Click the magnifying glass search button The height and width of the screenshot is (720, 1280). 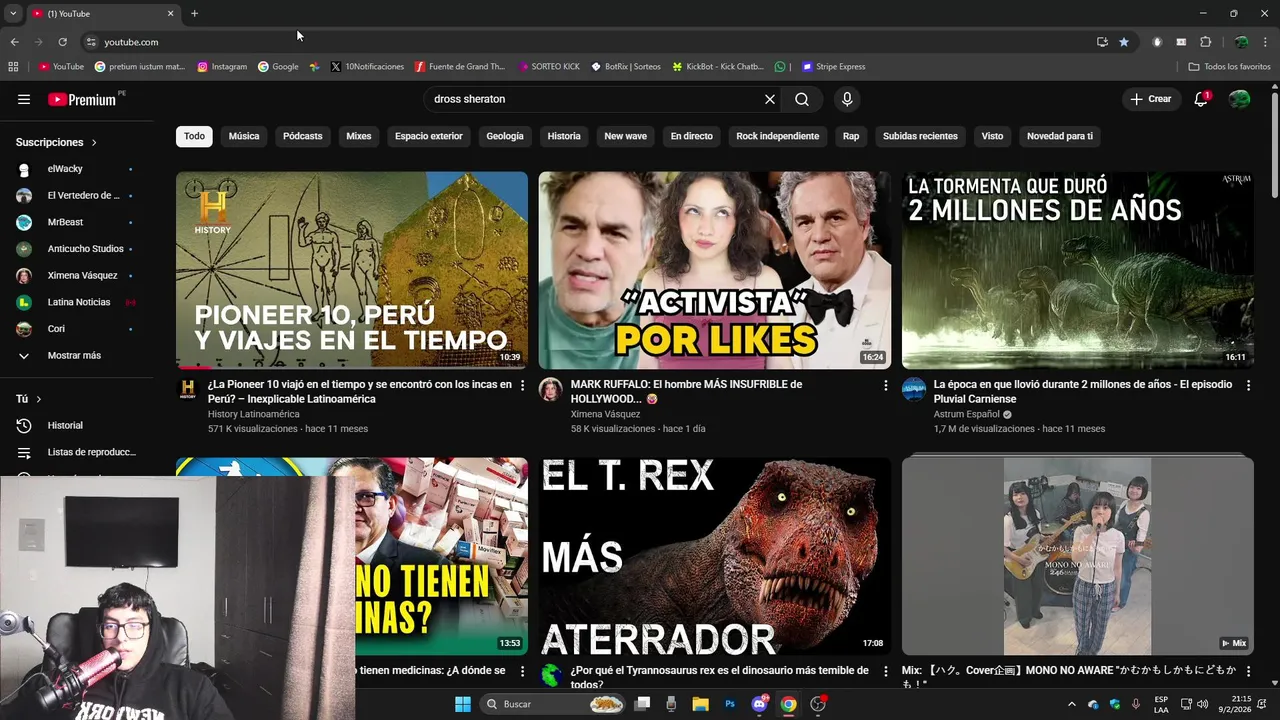802,99
